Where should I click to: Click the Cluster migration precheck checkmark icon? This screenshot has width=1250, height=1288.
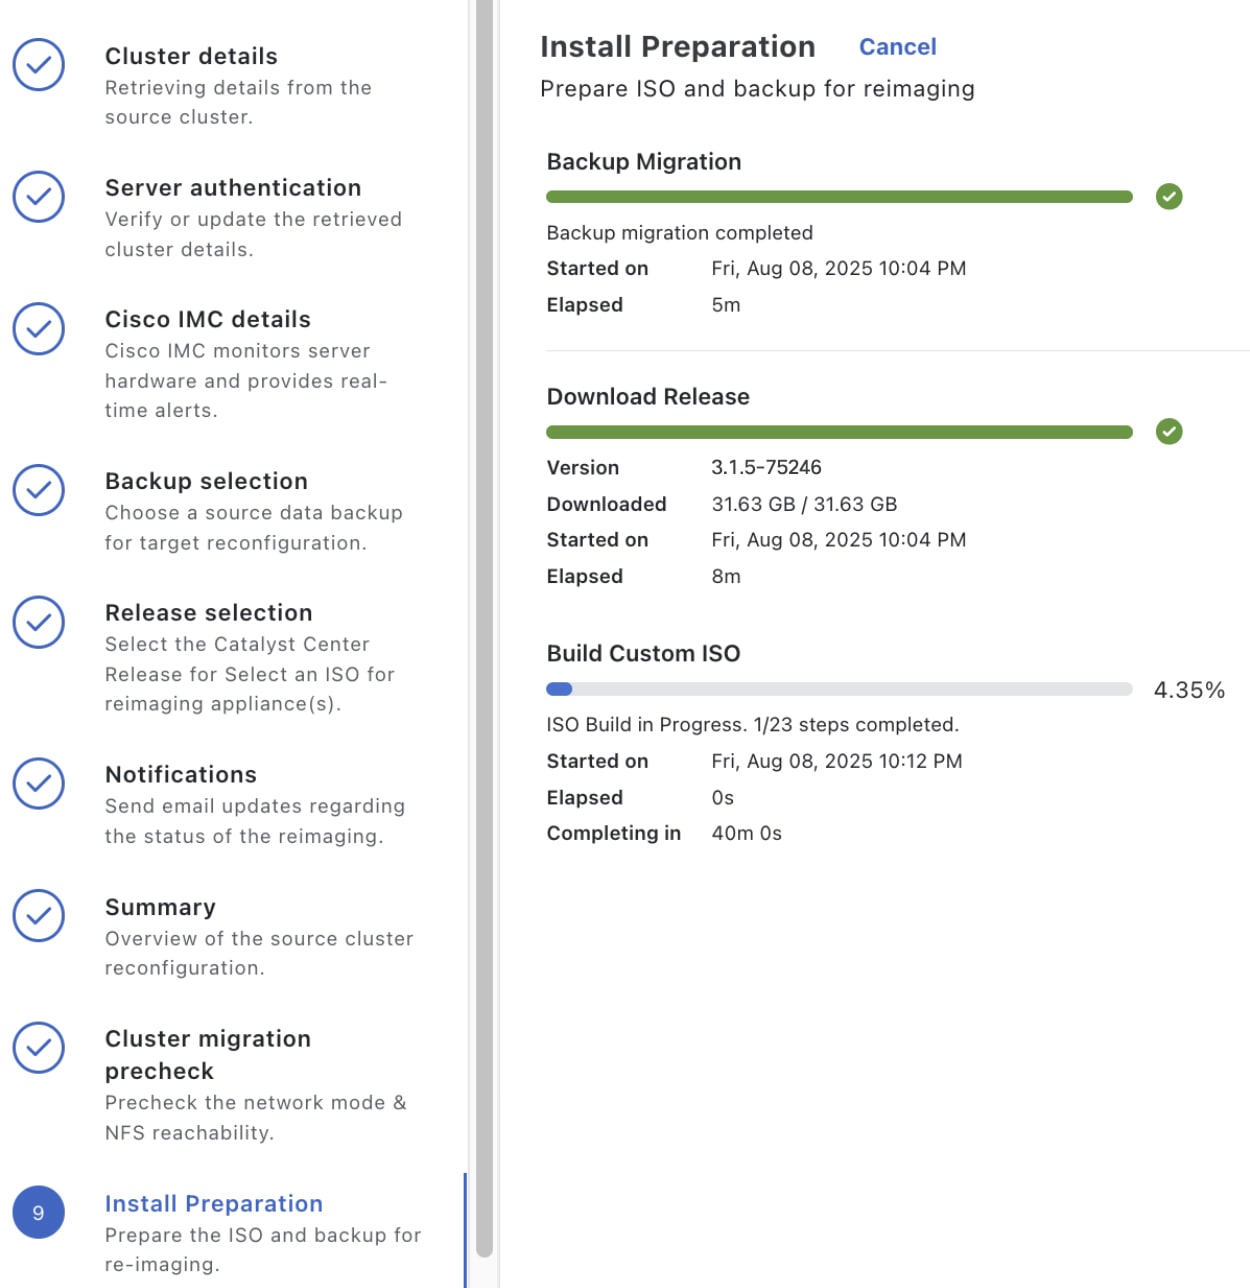tap(39, 1047)
